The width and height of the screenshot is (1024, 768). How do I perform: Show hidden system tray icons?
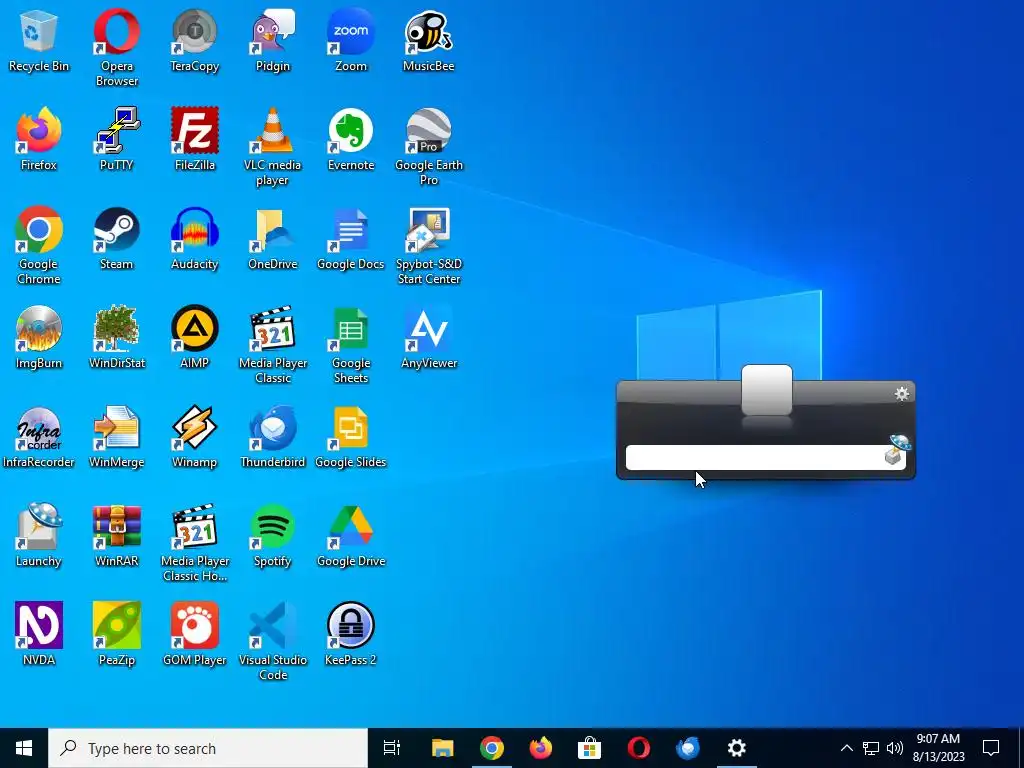[846, 748]
